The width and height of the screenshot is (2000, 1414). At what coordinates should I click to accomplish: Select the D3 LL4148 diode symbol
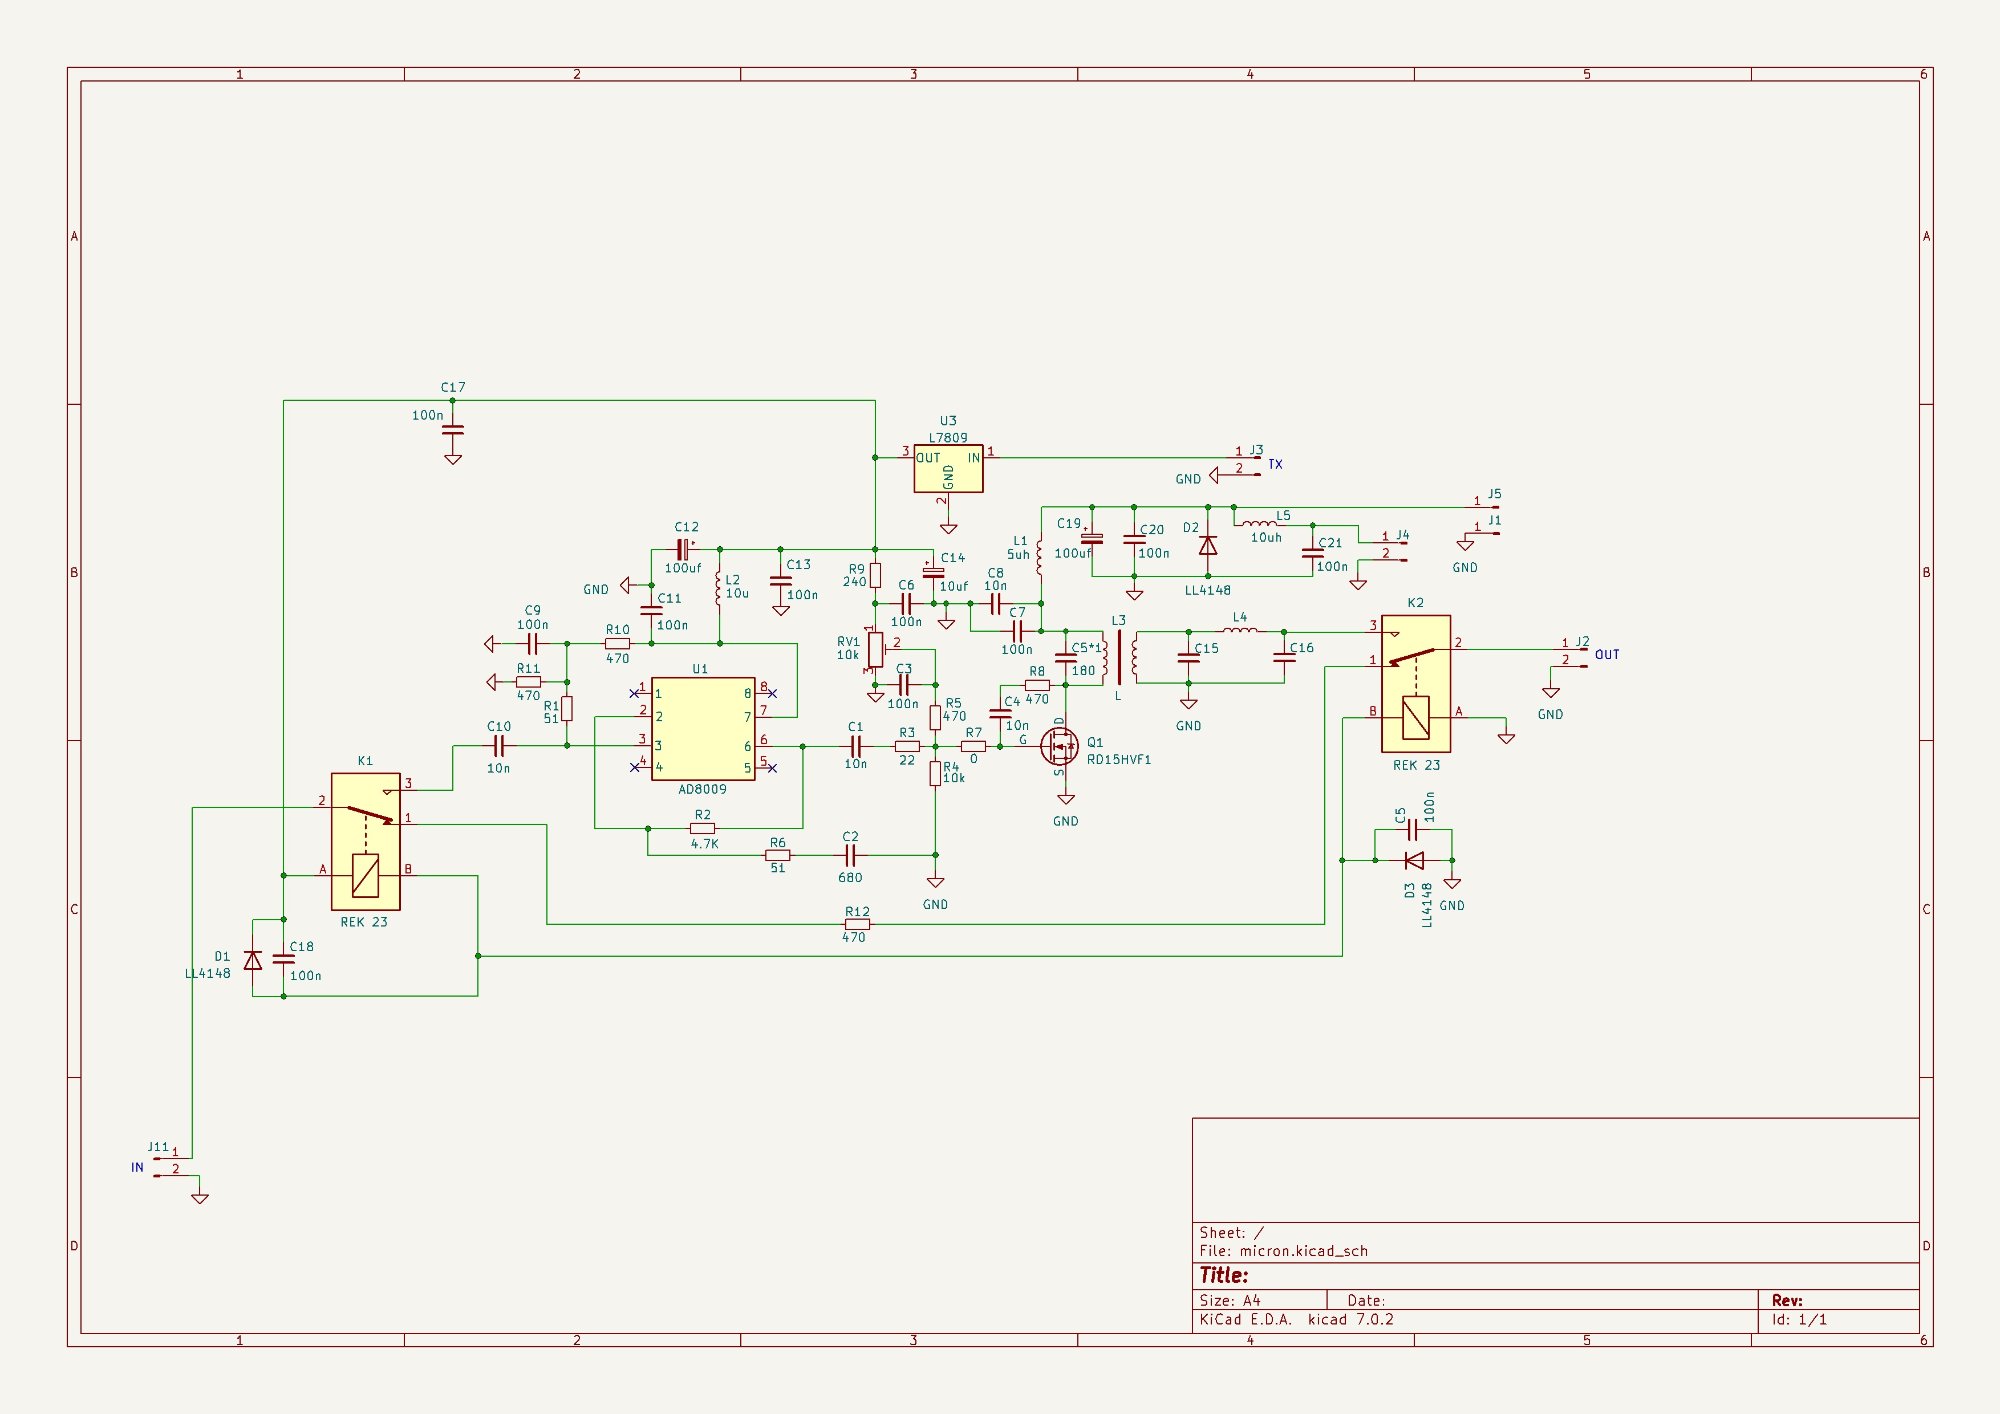(1414, 860)
